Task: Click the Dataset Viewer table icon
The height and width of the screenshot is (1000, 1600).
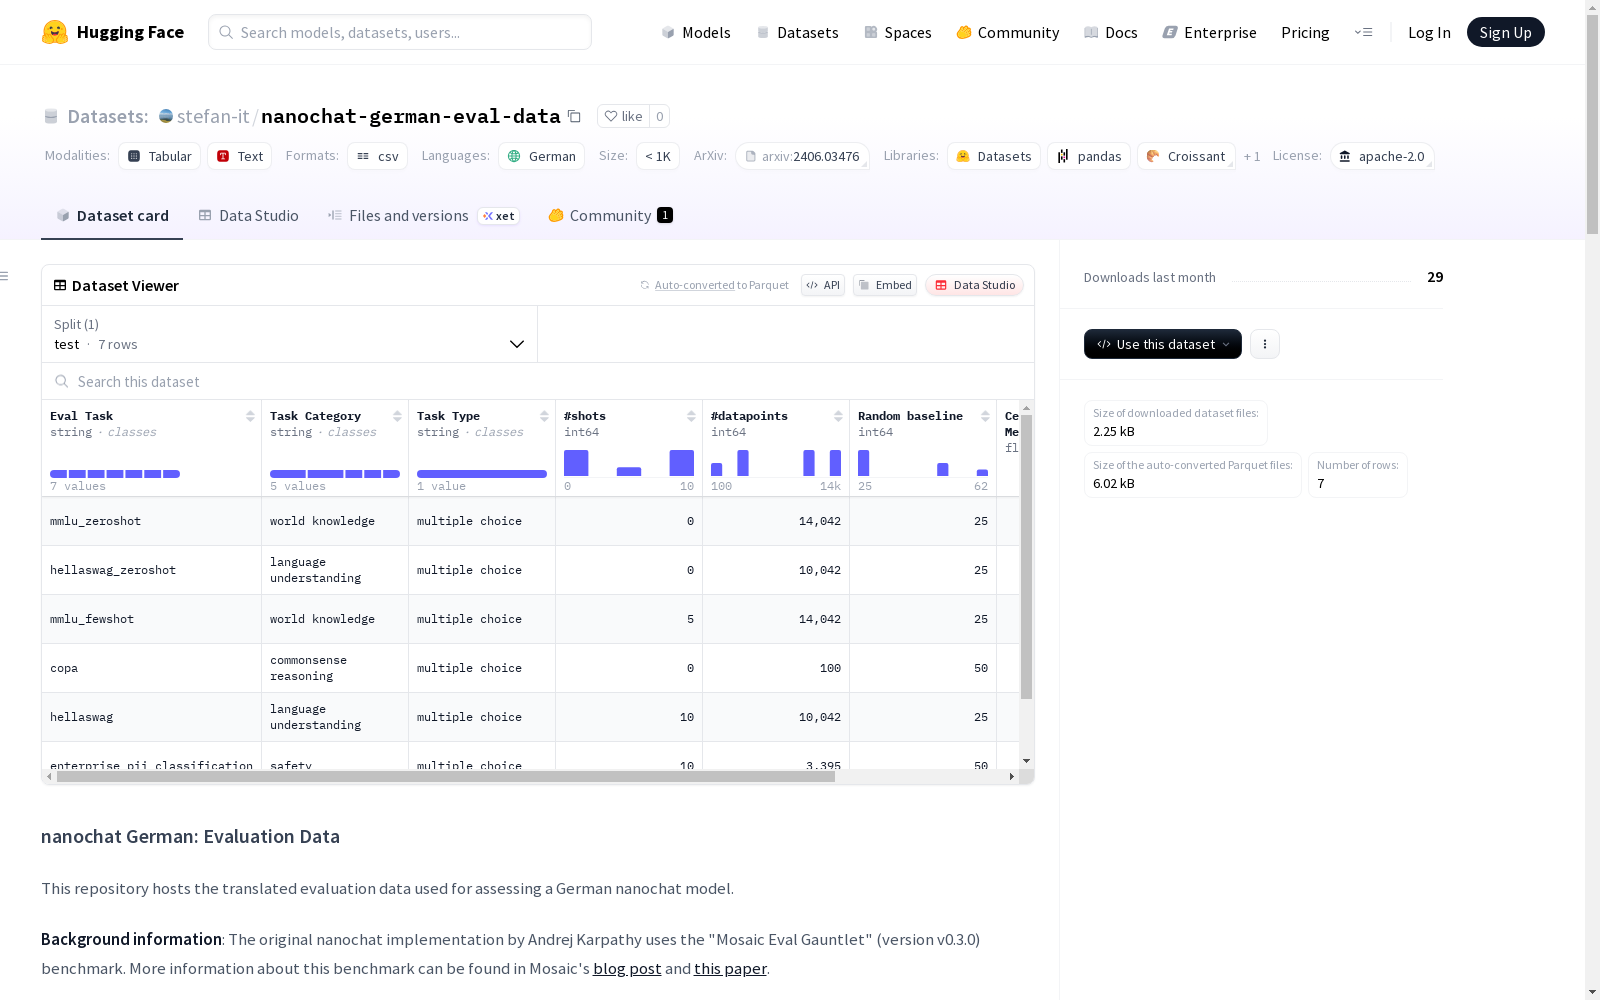Action: click(60, 285)
